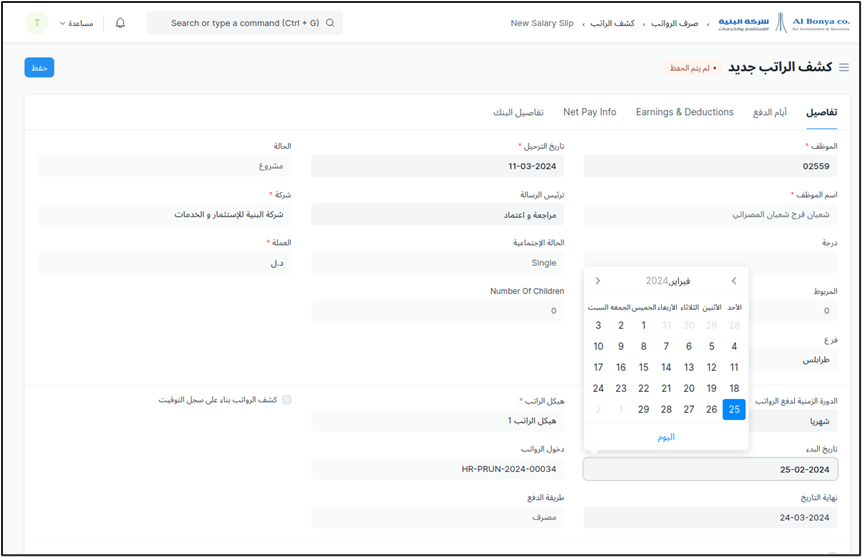Click the حفظ save button
Screen dimensions: 862x557
coord(39,67)
